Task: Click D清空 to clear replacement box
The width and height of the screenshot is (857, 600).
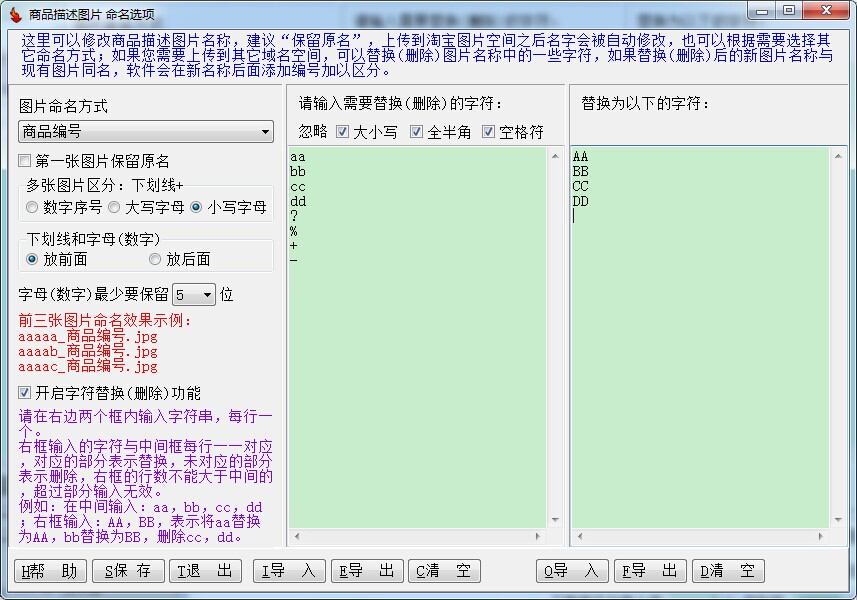Action: click(x=728, y=571)
